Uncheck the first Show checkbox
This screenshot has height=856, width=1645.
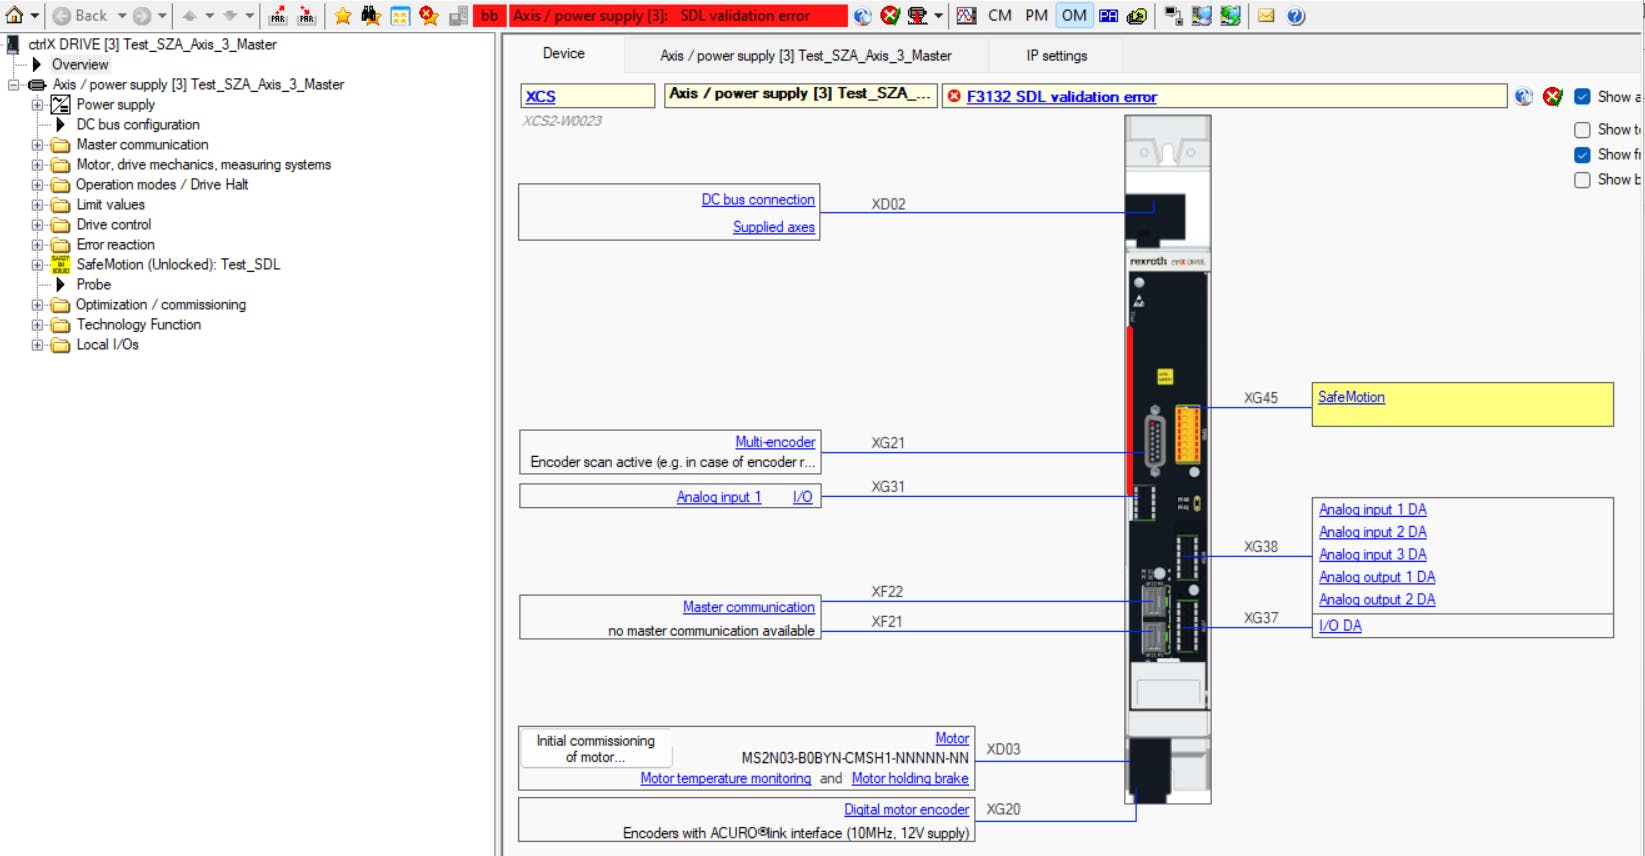tap(1582, 97)
